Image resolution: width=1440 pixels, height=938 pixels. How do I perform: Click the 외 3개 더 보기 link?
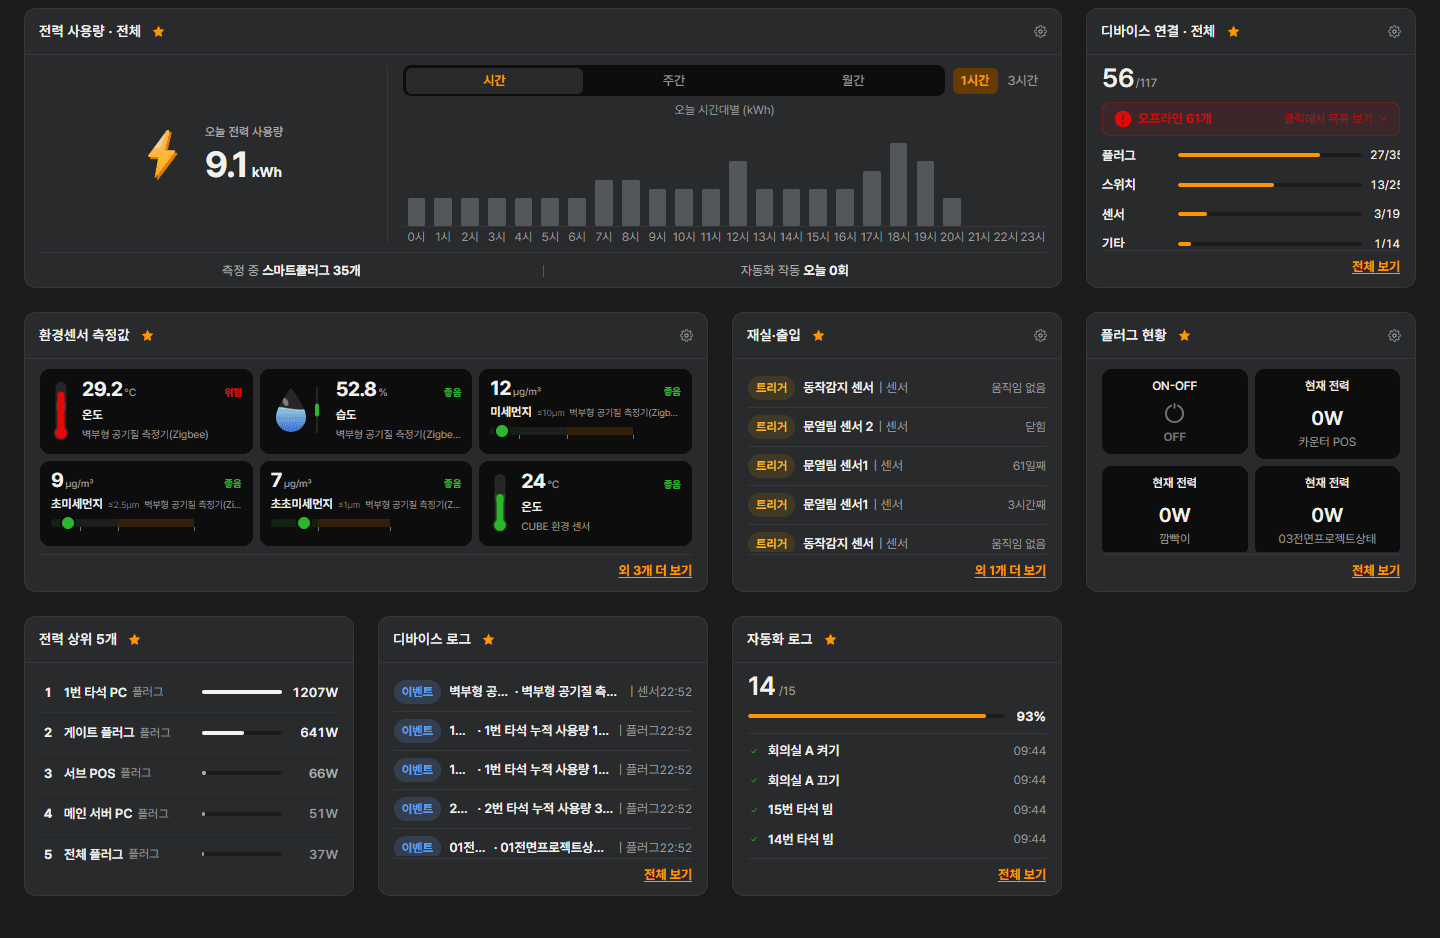[x=655, y=571]
